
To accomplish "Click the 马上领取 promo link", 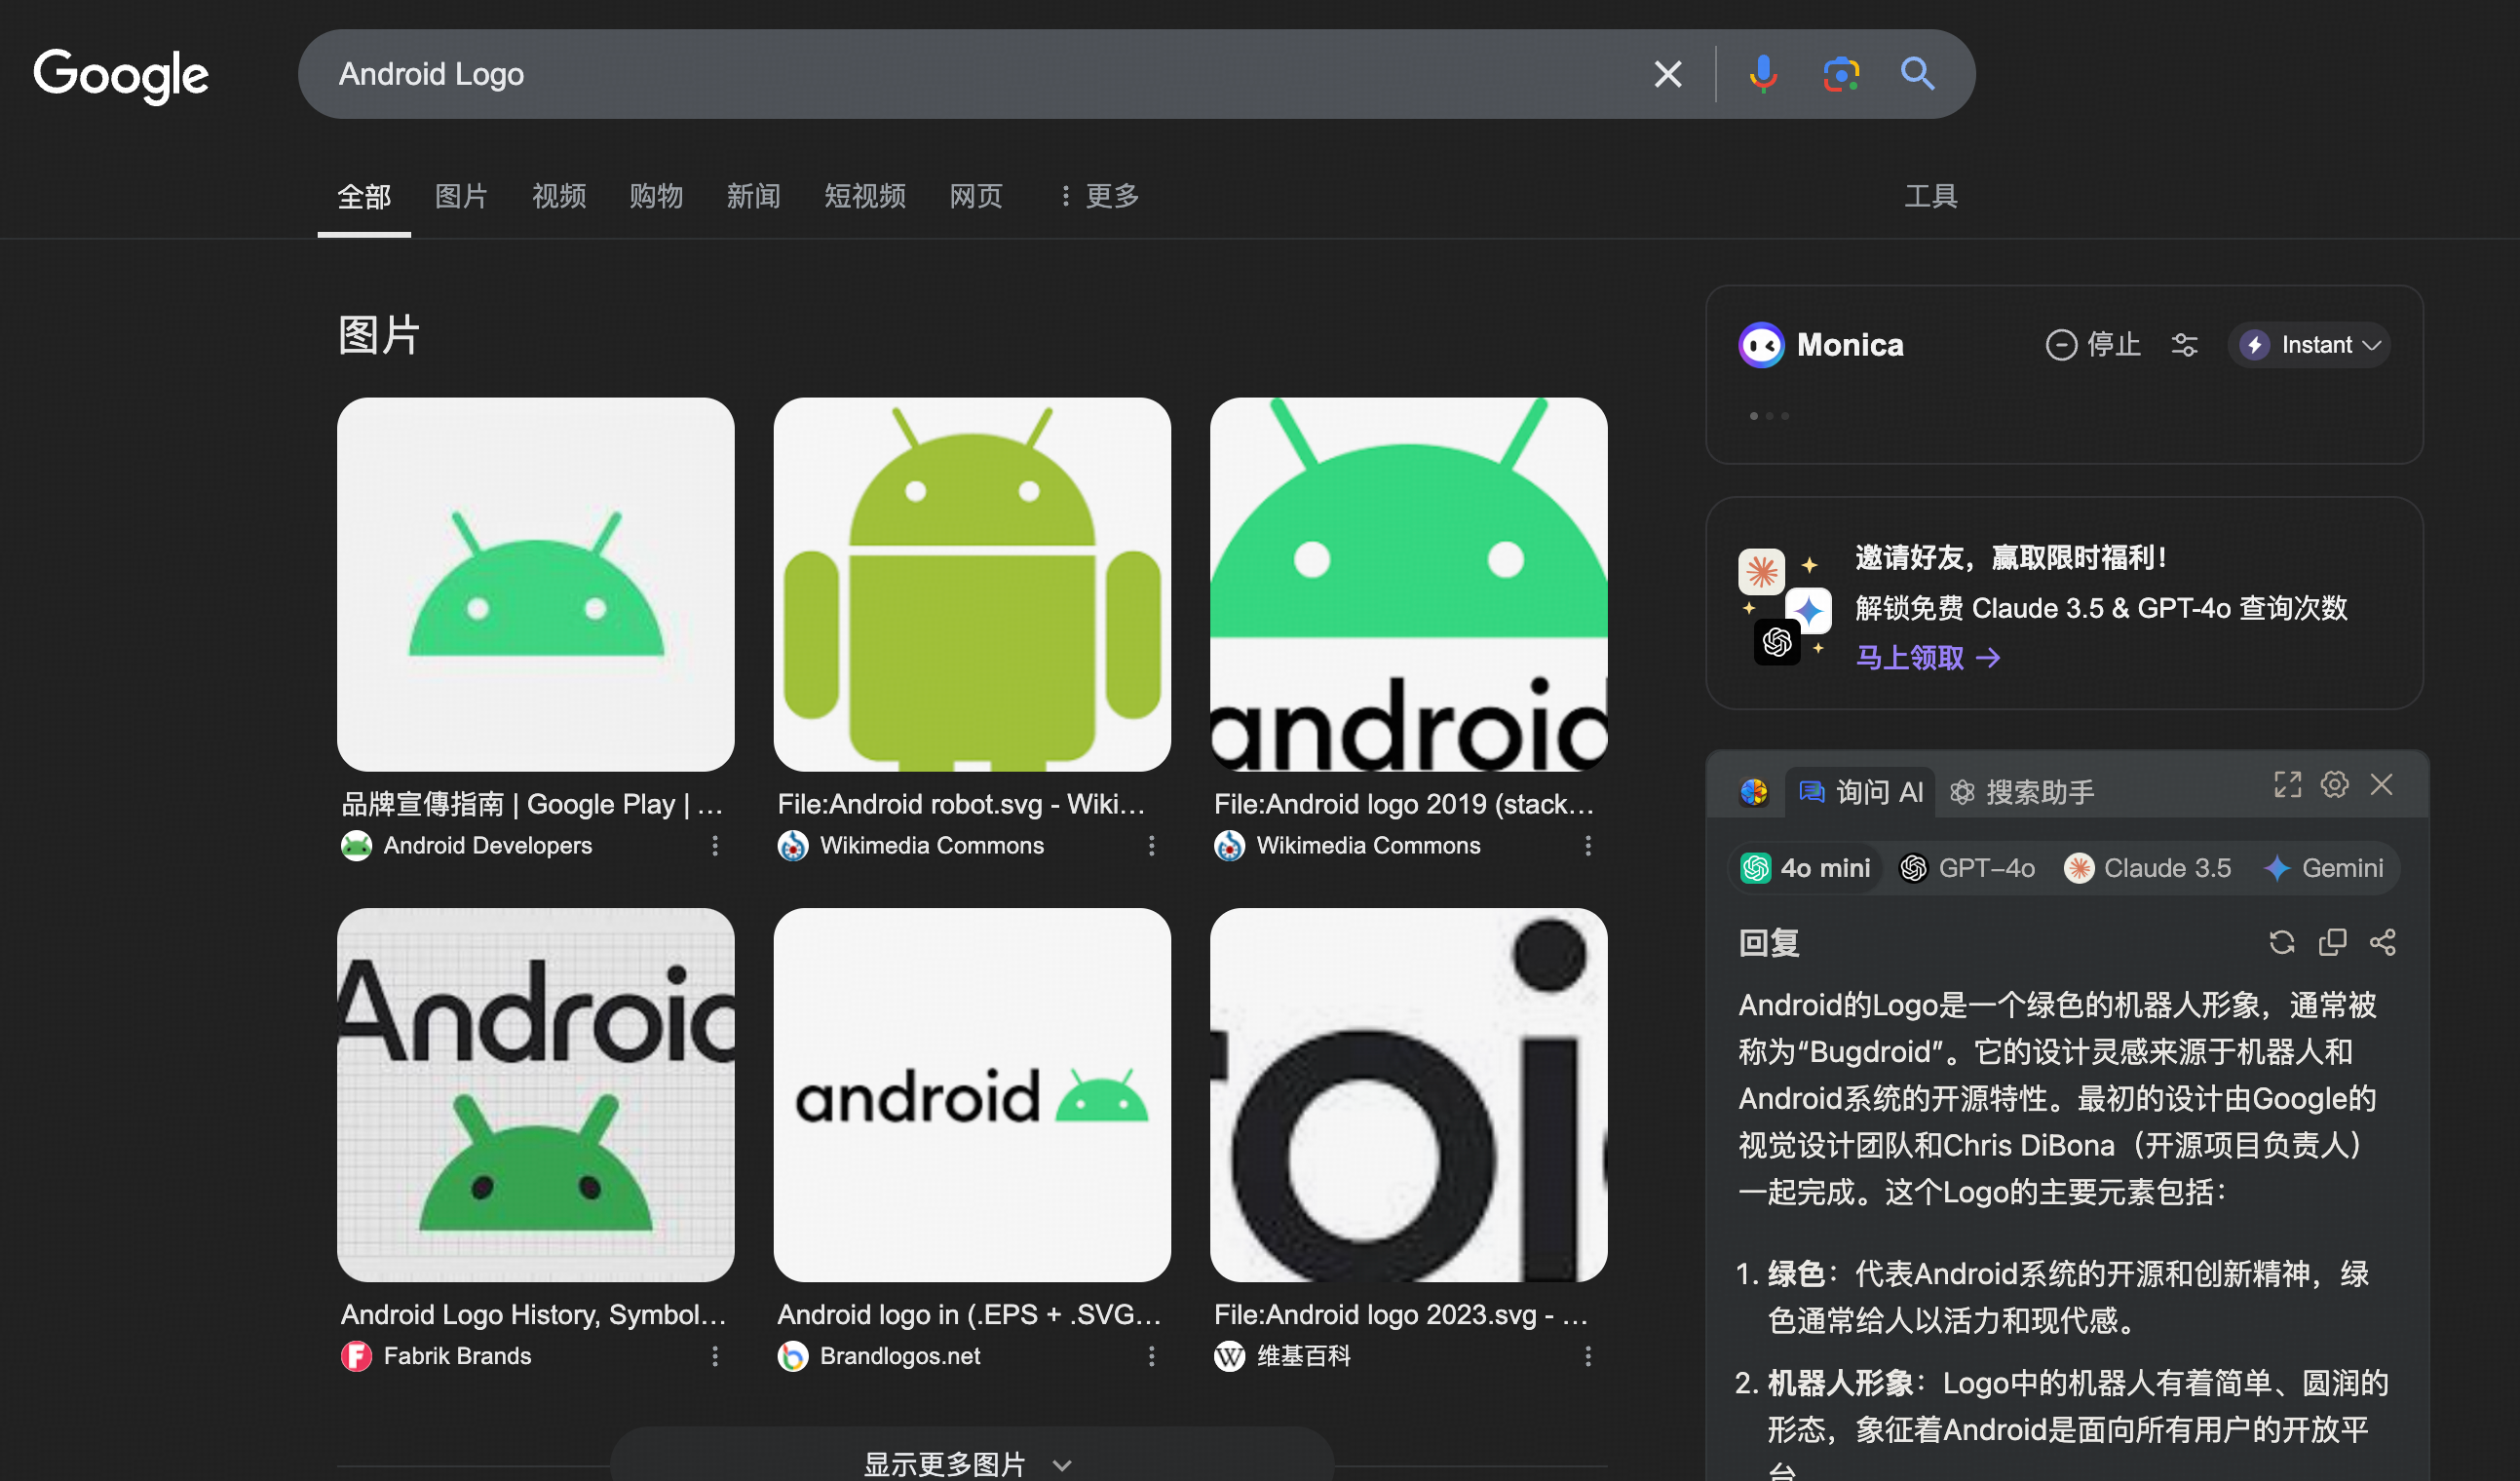I will 1928,657.
